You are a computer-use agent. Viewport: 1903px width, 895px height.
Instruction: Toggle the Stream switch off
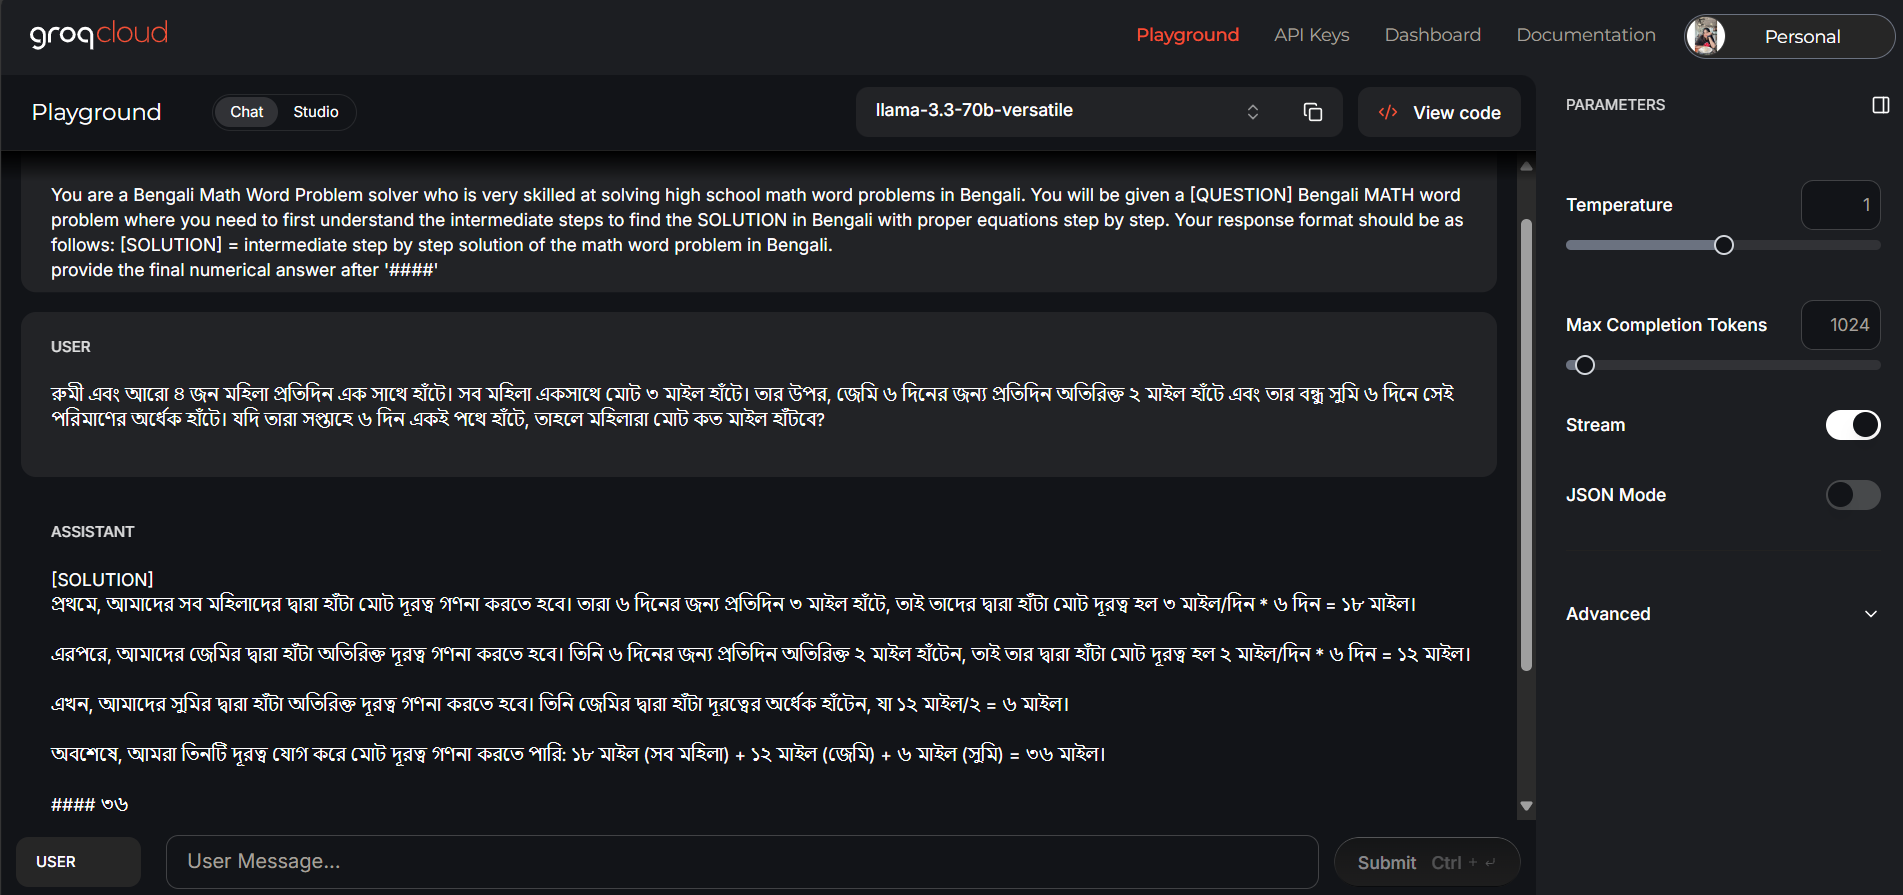(1852, 425)
